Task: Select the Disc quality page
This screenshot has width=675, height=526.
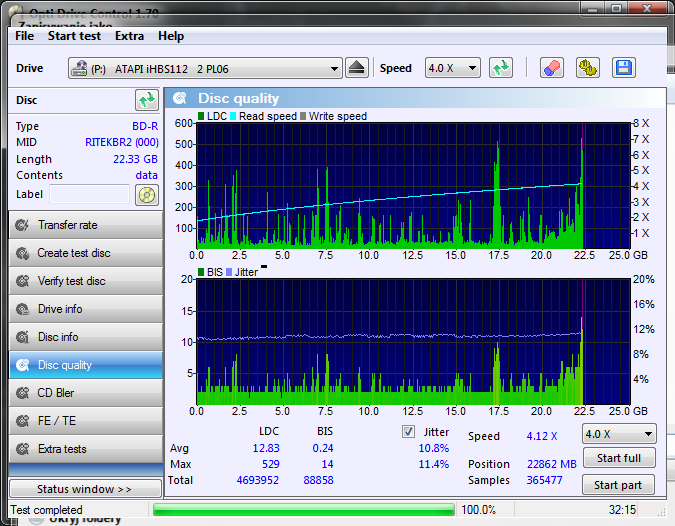Action: pos(86,365)
